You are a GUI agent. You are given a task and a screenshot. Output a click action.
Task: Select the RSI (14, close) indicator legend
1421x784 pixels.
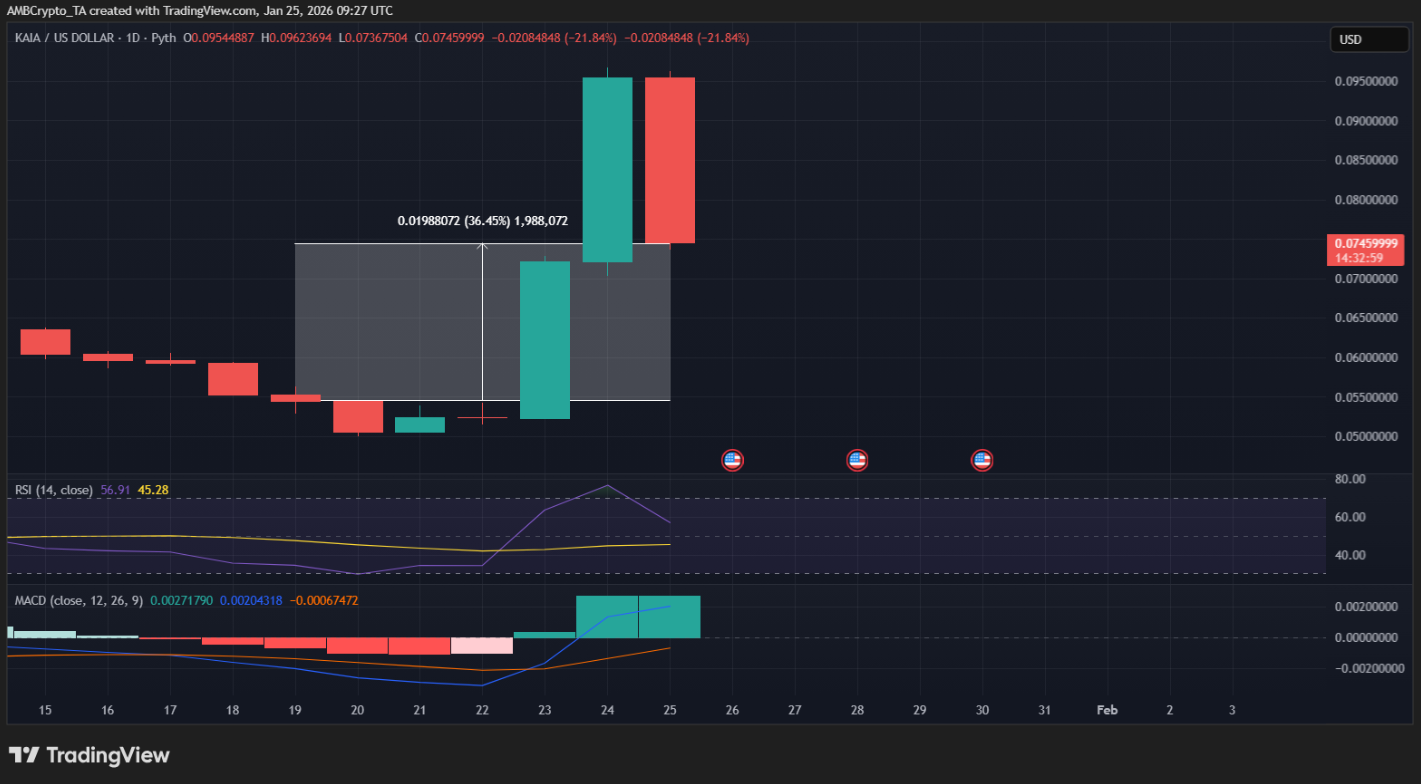pos(54,490)
